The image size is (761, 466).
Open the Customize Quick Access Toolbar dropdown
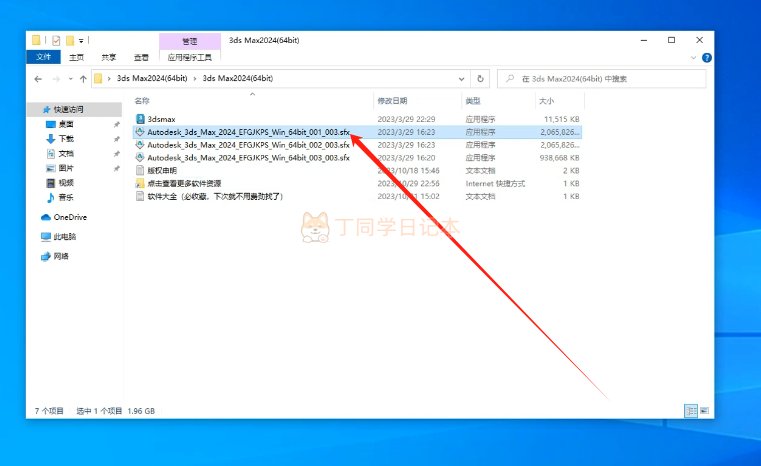(x=82, y=40)
